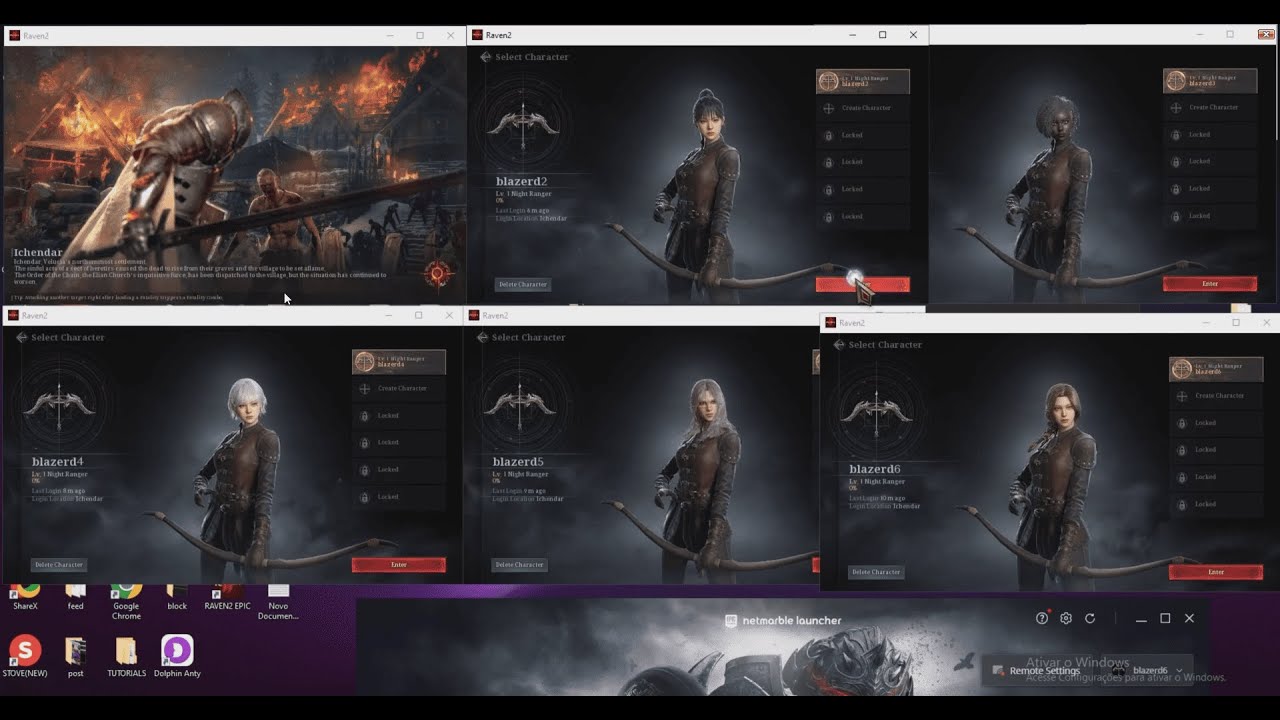Go back from blazerd4 Select Character screen
The width and height of the screenshot is (1280, 720).
(22, 337)
